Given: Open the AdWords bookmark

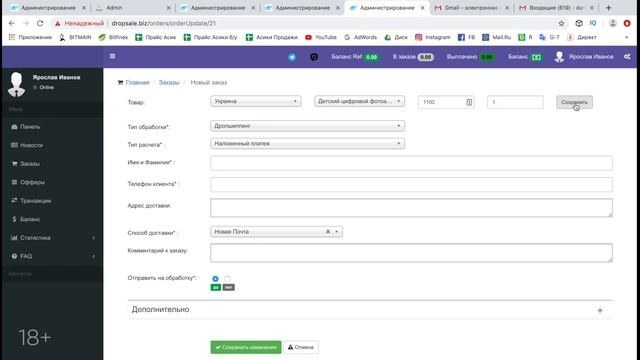Looking at the screenshot, I should click(360, 37).
